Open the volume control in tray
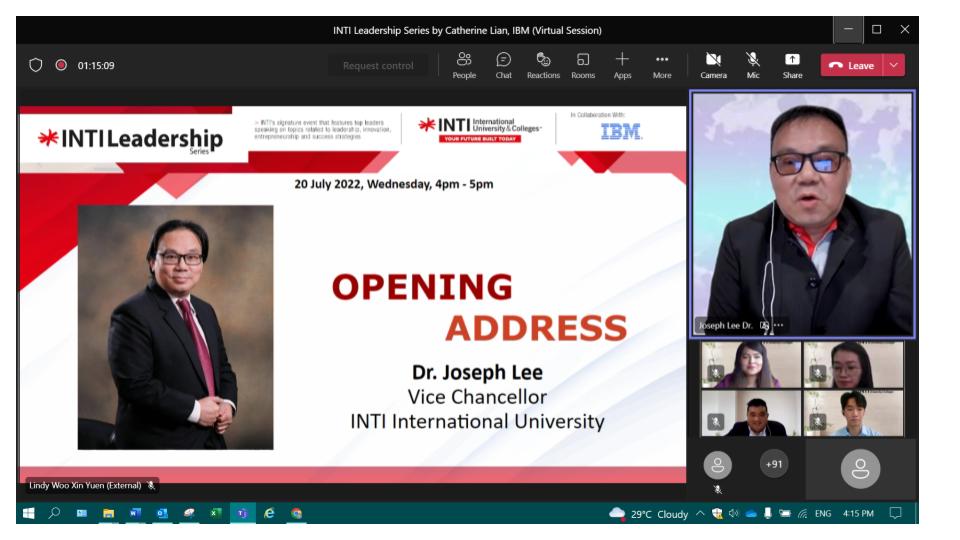This screenshot has height=540, width=960. pos(733,514)
